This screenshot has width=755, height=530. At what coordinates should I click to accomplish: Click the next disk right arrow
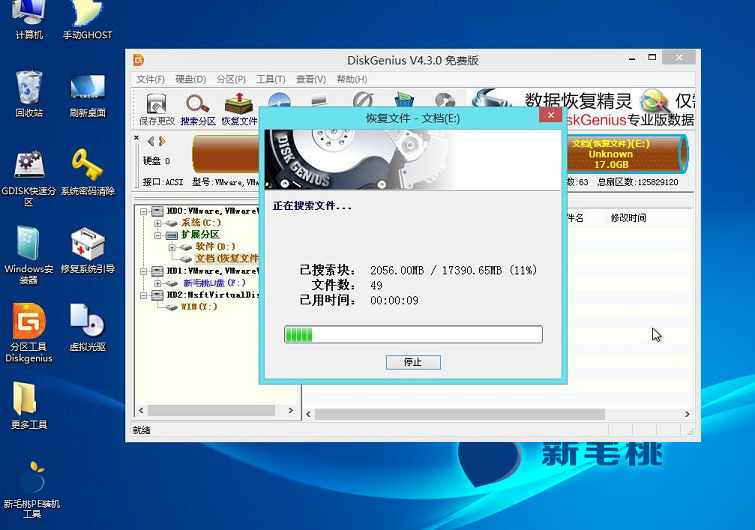(x=162, y=141)
